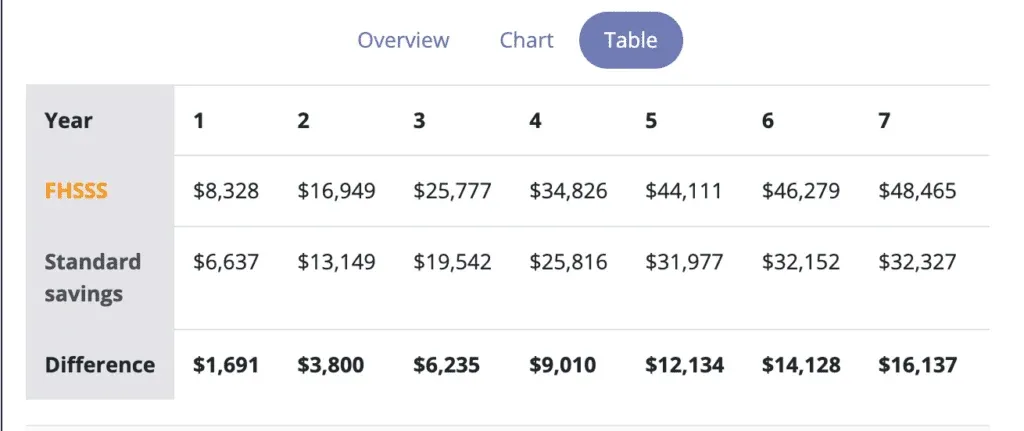Viewport: 1024px width, 431px height.
Task: Click Difference value $9,010
Action: (x=563, y=365)
